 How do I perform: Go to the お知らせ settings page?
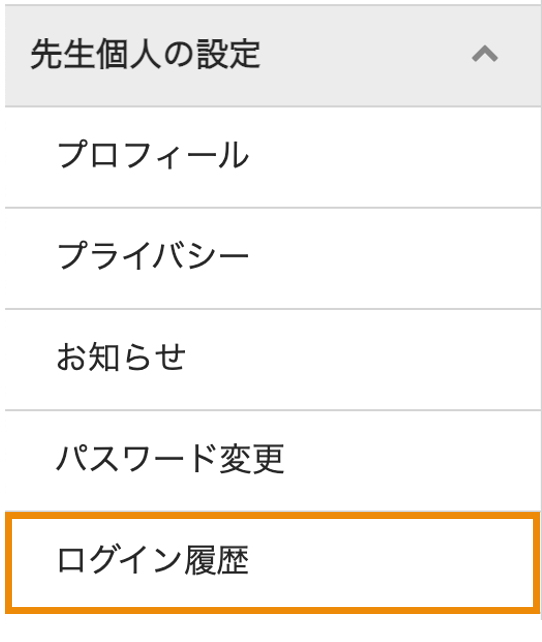(x=273, y=359)
